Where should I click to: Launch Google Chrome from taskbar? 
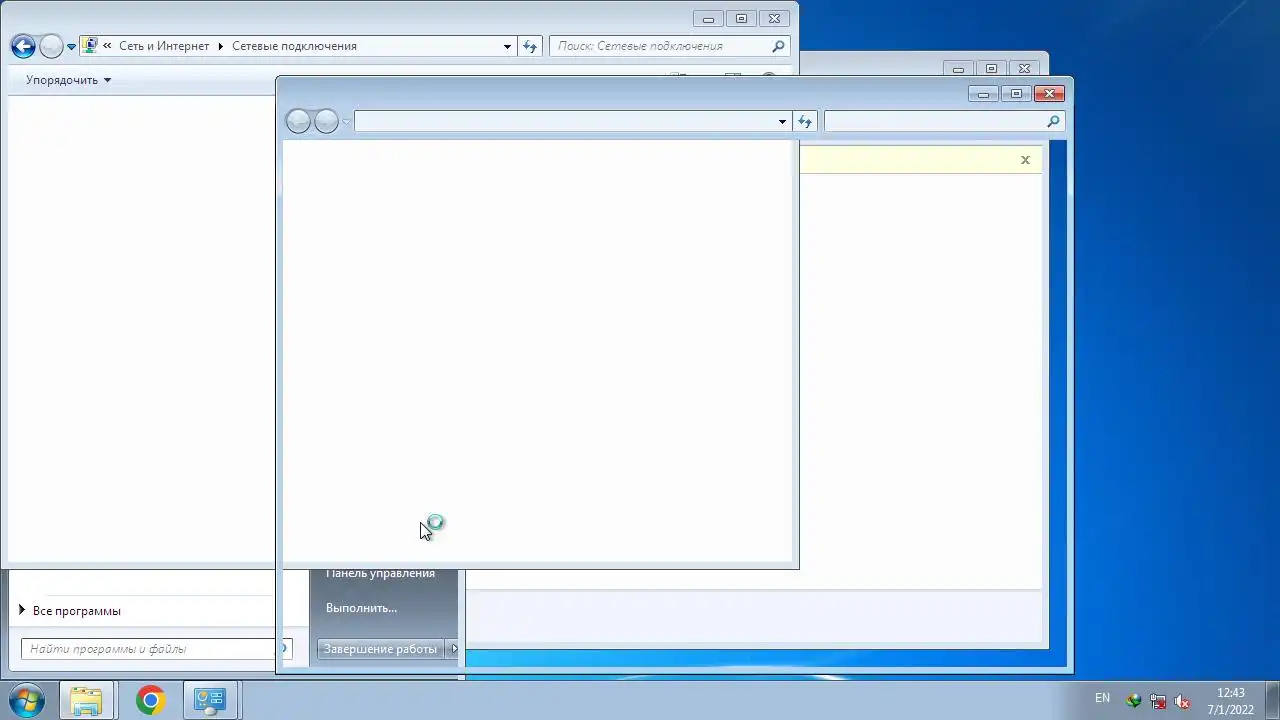150,701
